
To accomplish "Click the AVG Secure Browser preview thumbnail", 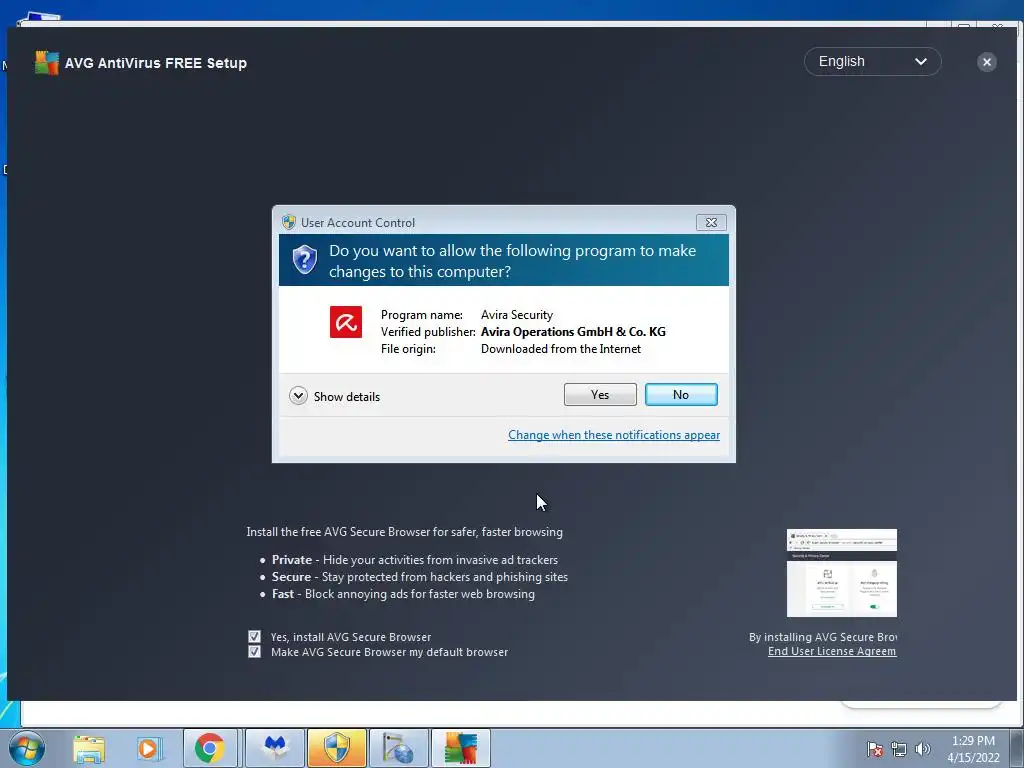I will pos(842,573).
